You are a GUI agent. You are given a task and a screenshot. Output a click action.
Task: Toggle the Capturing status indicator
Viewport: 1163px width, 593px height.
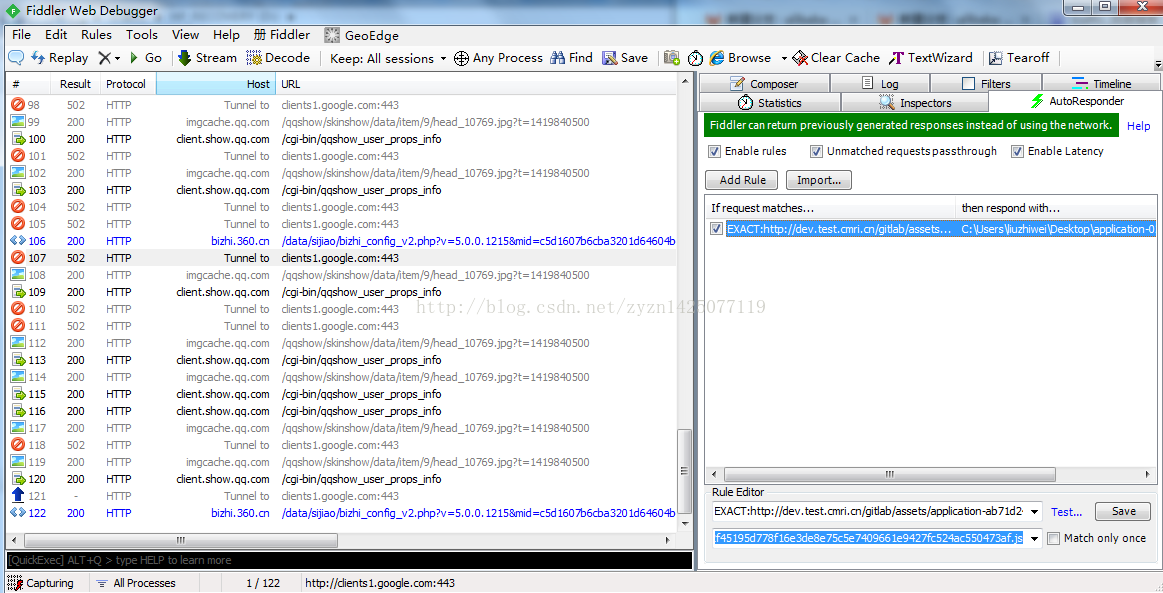point(41,583)
